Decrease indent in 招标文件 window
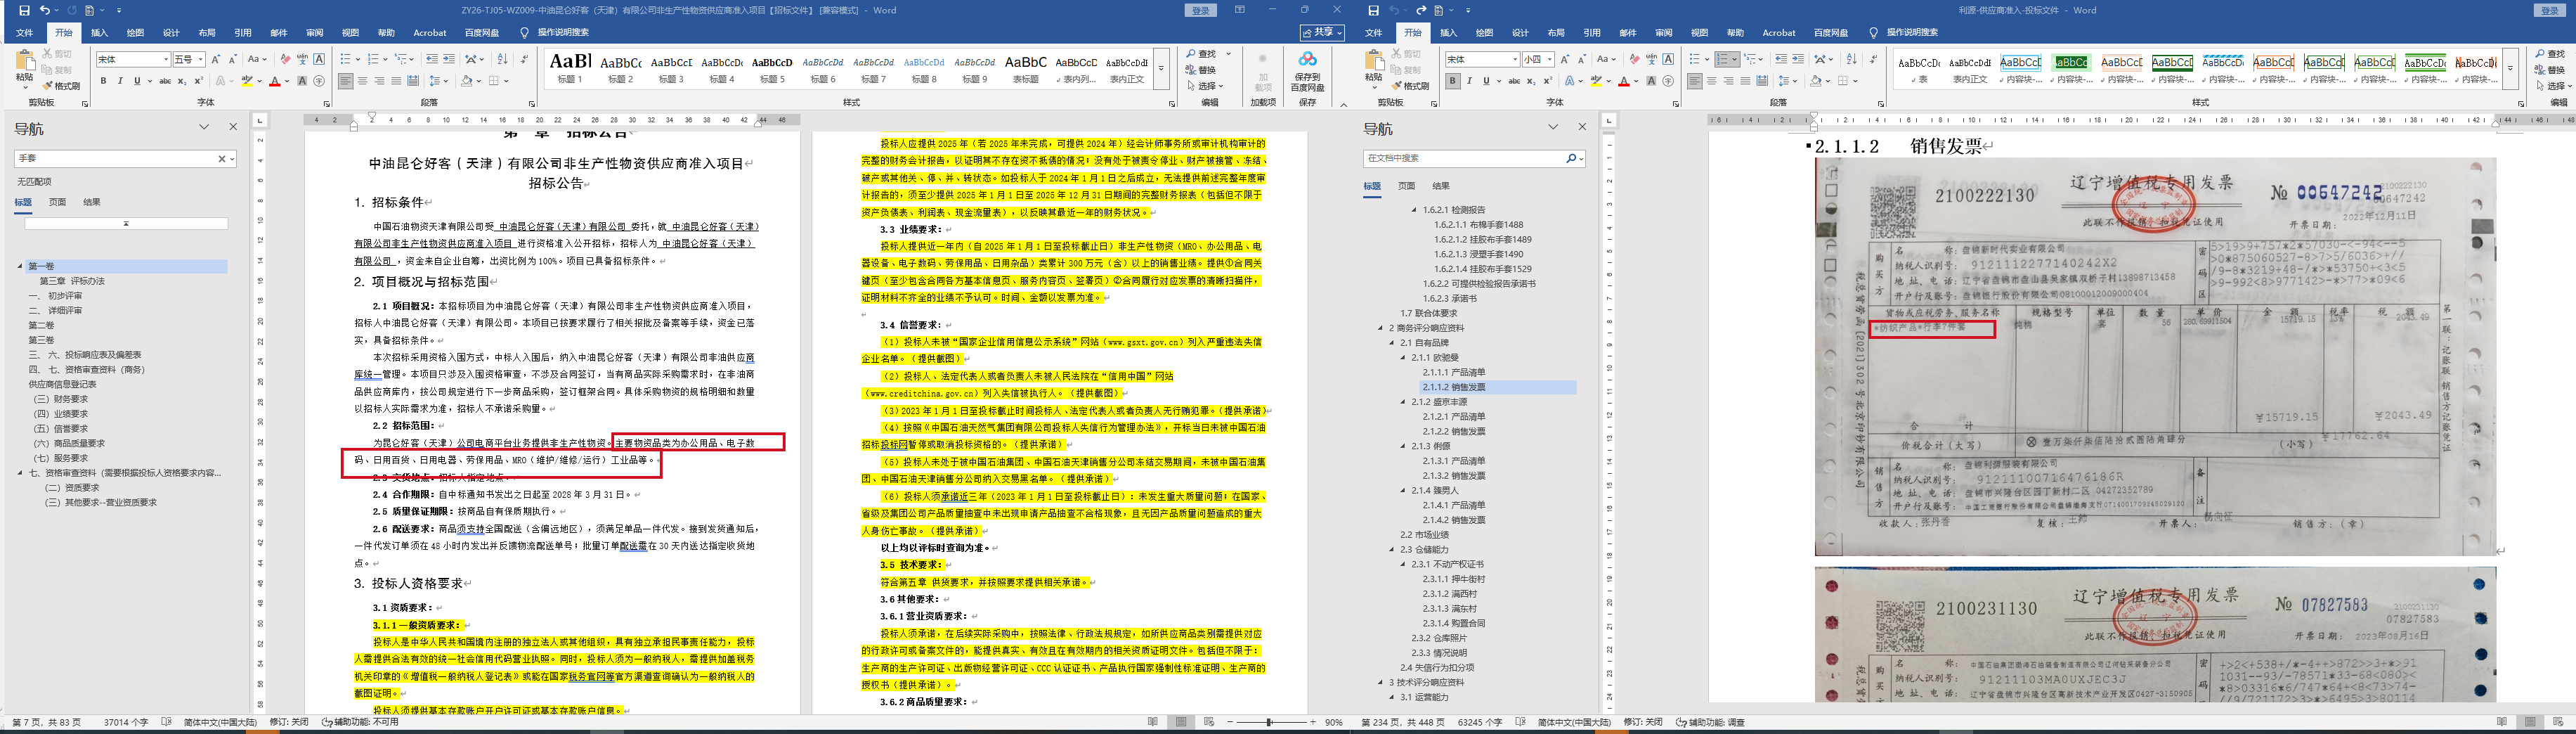Viewport: 2576px width, 734px height. 432,60
